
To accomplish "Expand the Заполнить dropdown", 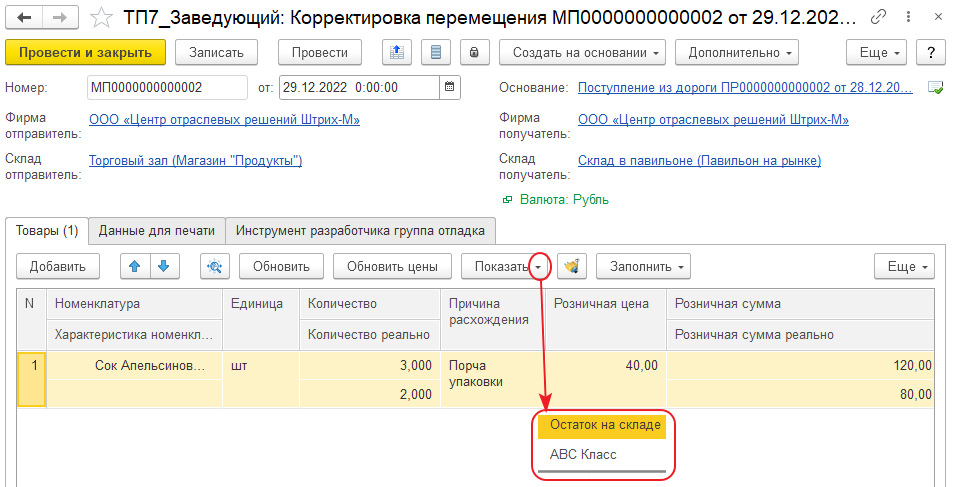I will pos(644,266).
